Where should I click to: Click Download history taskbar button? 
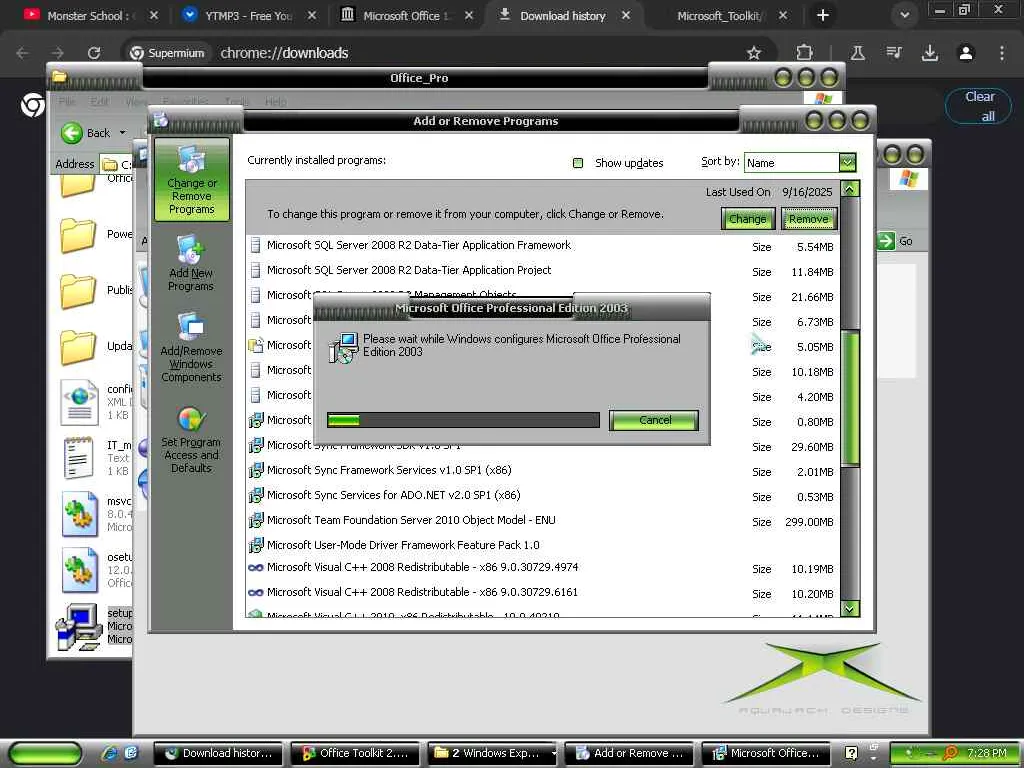(x=218, y=753)
